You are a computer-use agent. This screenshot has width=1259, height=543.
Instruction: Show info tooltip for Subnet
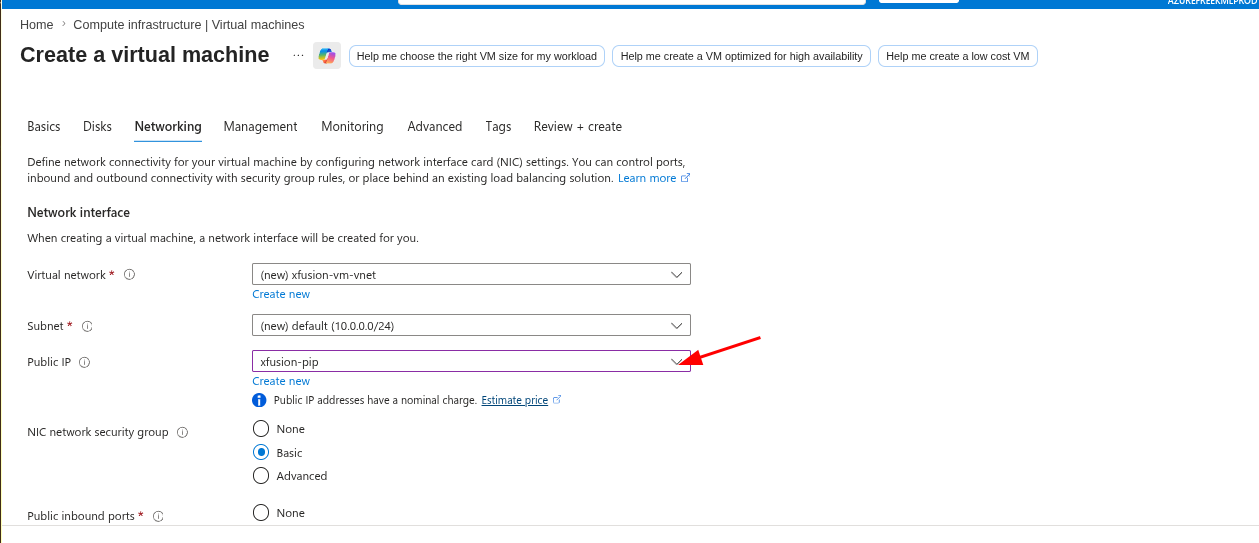[87, 326]
